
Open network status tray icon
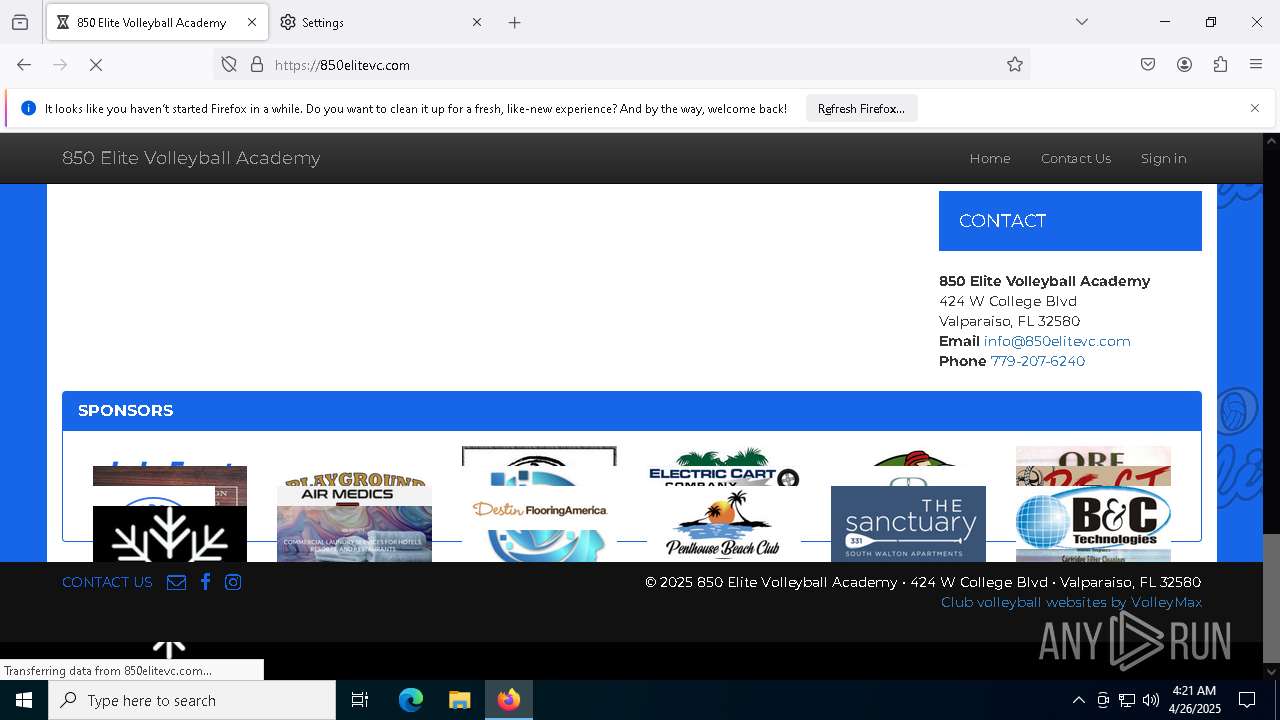click(1127, 700)
